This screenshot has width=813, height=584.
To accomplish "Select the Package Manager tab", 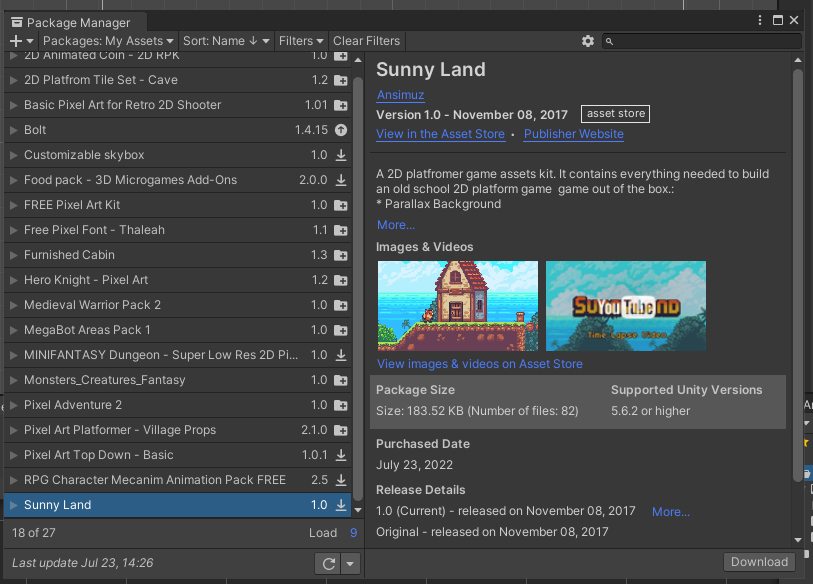I will click(x=76, y=22).
